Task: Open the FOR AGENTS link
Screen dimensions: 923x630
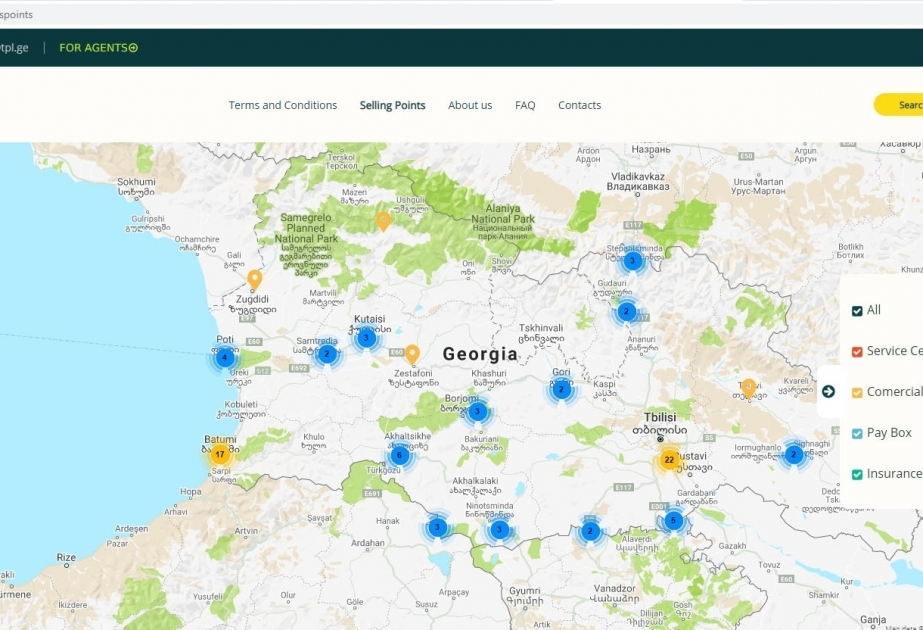Action: [x=98, y=48]
